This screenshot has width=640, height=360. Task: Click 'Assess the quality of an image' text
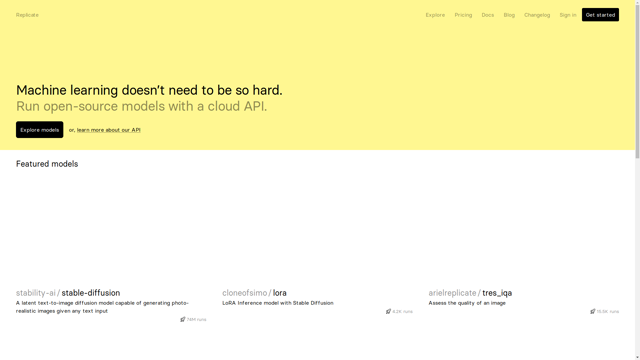click(467, 303)
